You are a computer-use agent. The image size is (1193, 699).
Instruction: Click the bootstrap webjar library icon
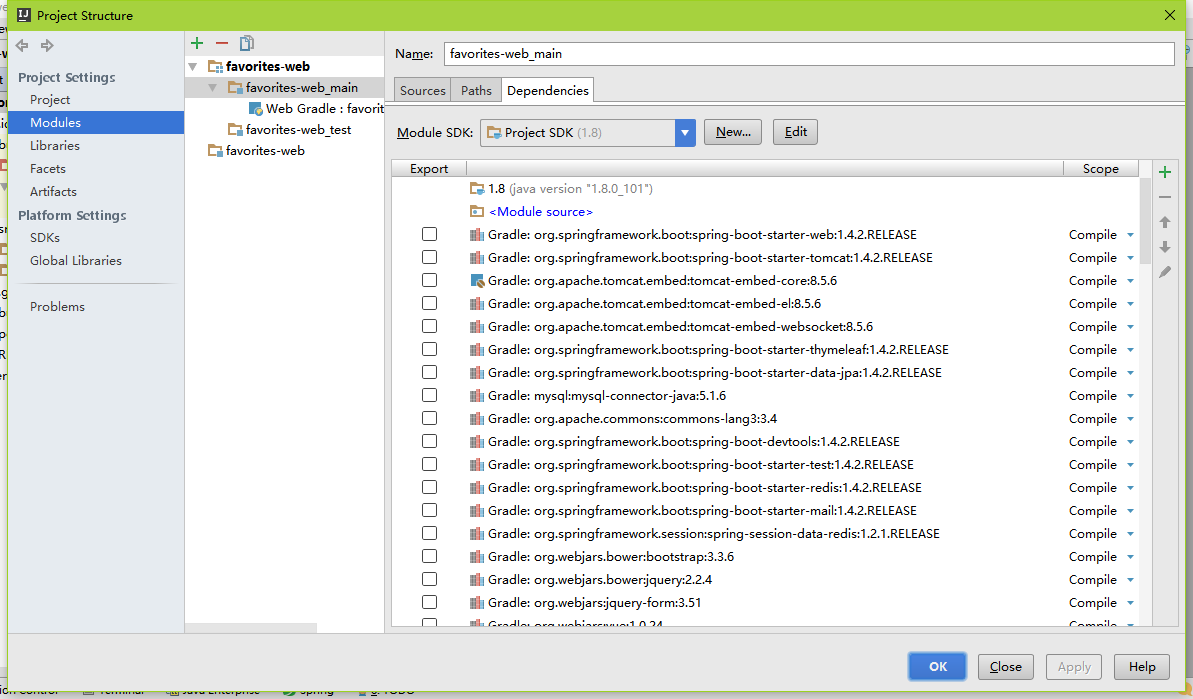pos(477,556)
